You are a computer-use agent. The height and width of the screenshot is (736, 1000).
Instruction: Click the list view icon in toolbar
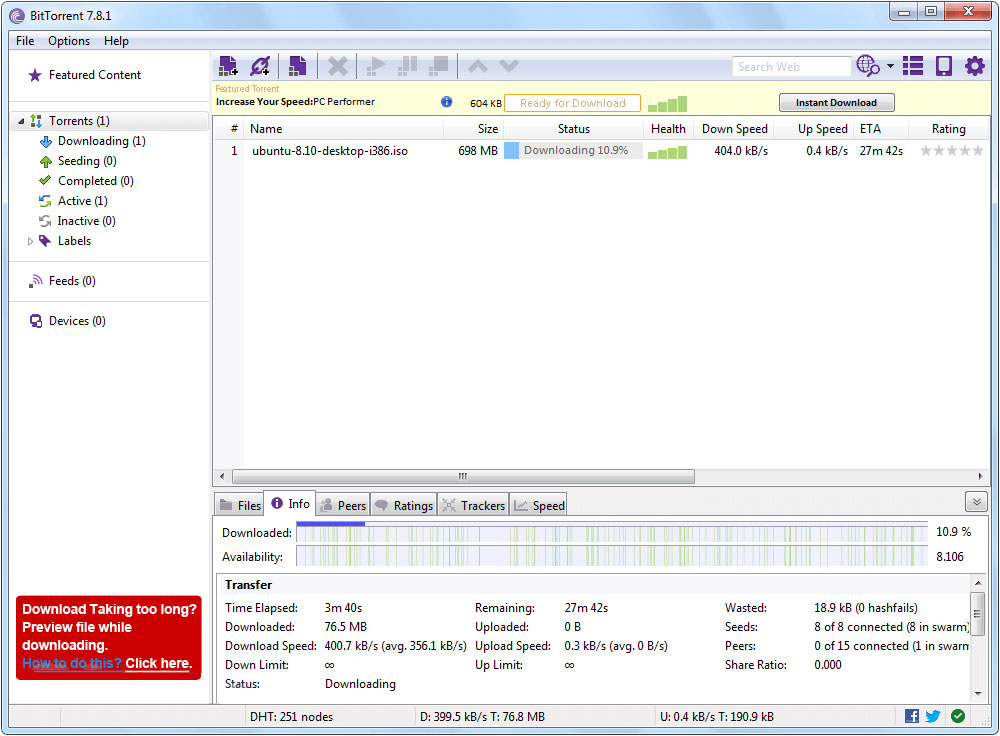tap(912, 66)
